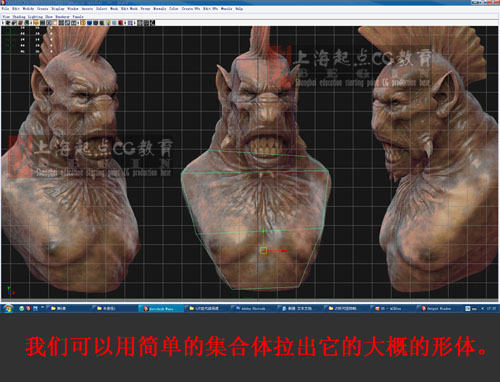Expand the Panels menu in viewport

pos(78,17)
